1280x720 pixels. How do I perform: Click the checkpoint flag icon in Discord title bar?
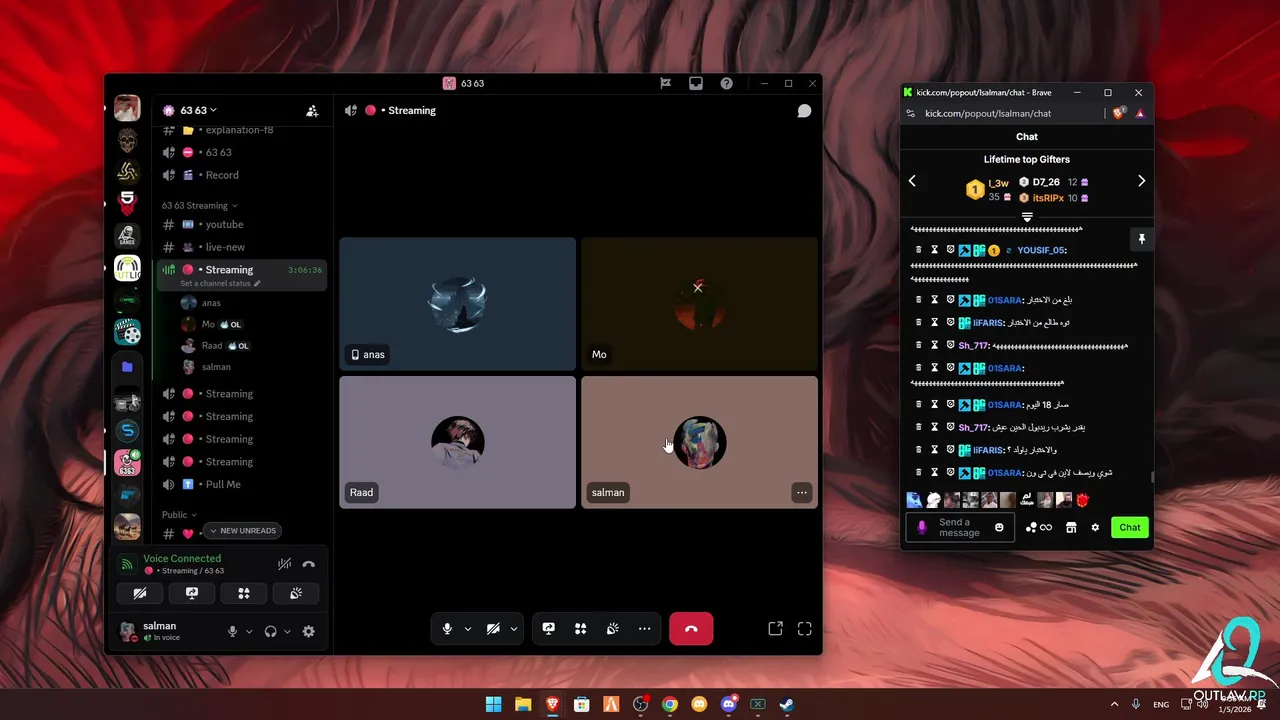tap(665, 83)
